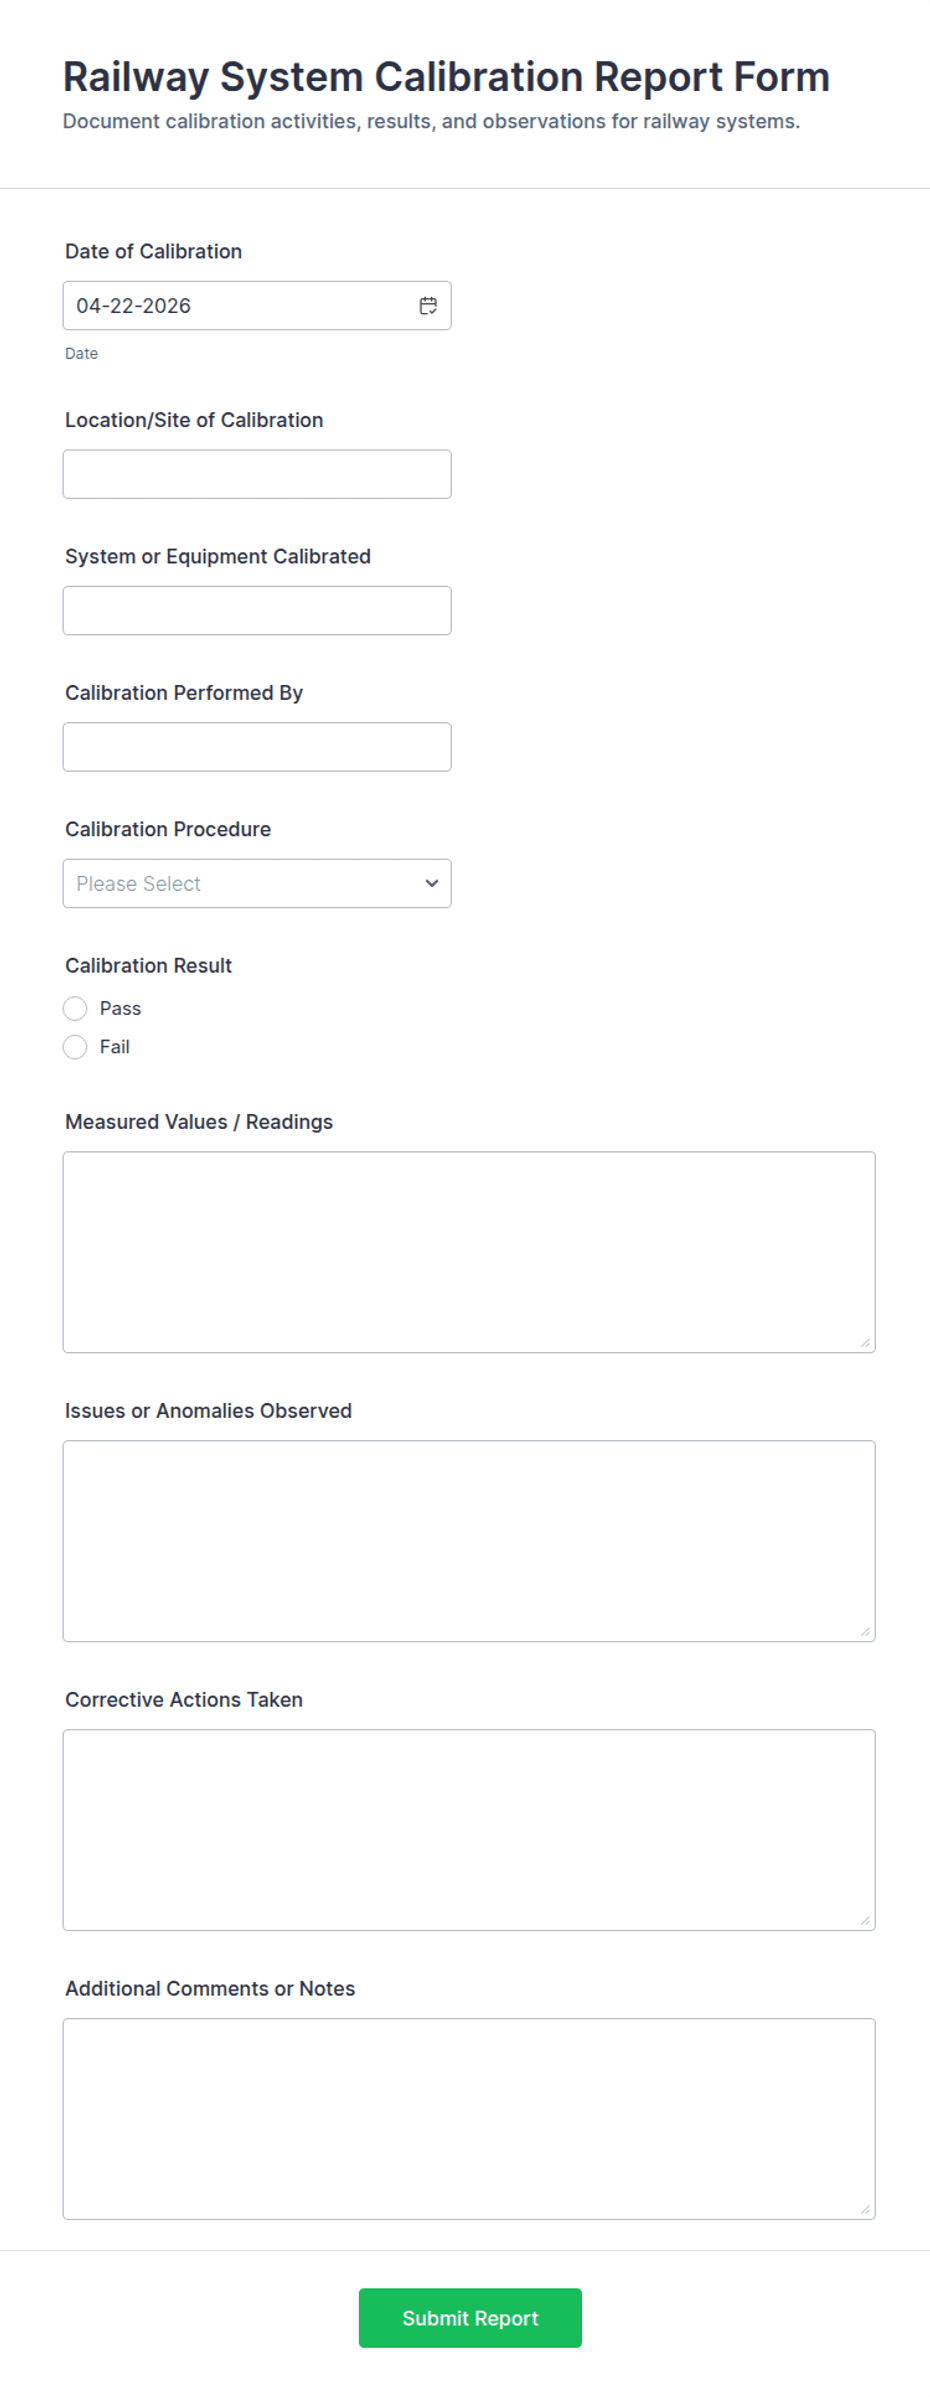Select the Fail radio button
Image resolution: width=930 pixels, height=2397 pixels.
point(75,1047)
